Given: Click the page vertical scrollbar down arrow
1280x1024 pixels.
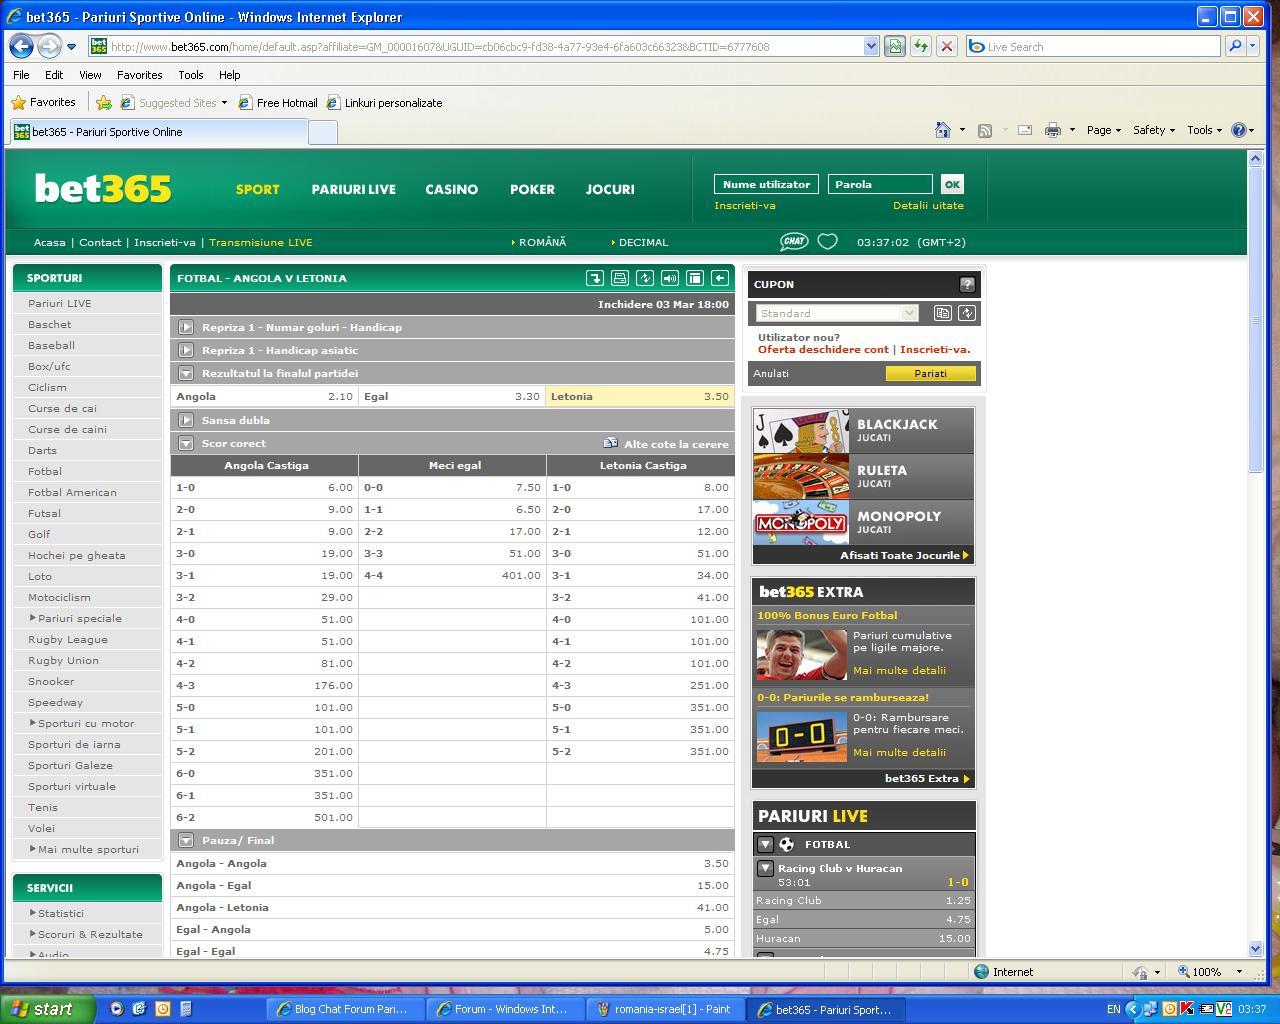Looking at the screenshot, I should [1256, 948].
